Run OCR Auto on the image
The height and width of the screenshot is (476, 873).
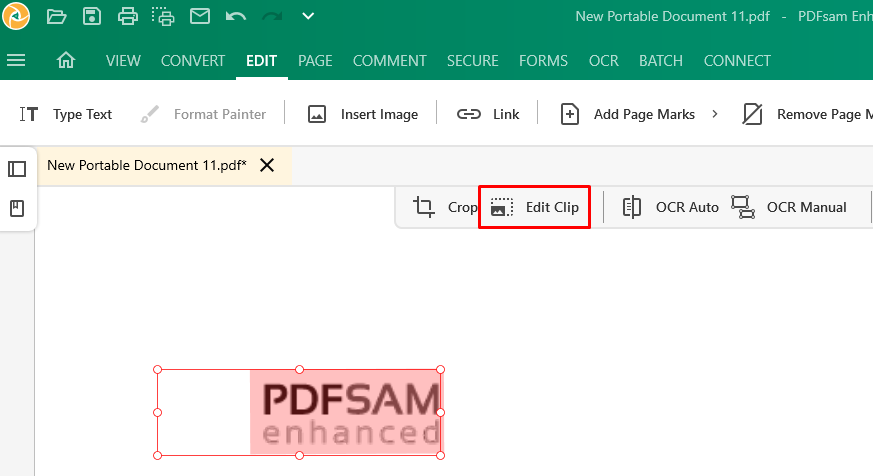670,207
